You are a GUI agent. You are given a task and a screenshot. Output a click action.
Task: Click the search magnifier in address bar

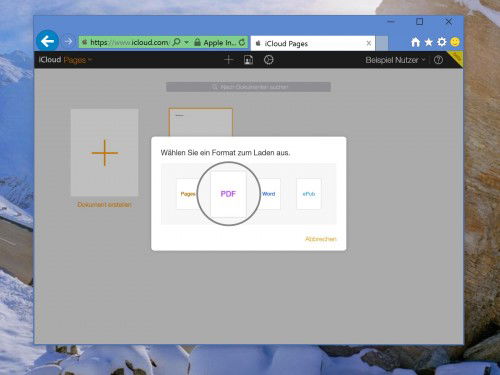click(177, 42)
